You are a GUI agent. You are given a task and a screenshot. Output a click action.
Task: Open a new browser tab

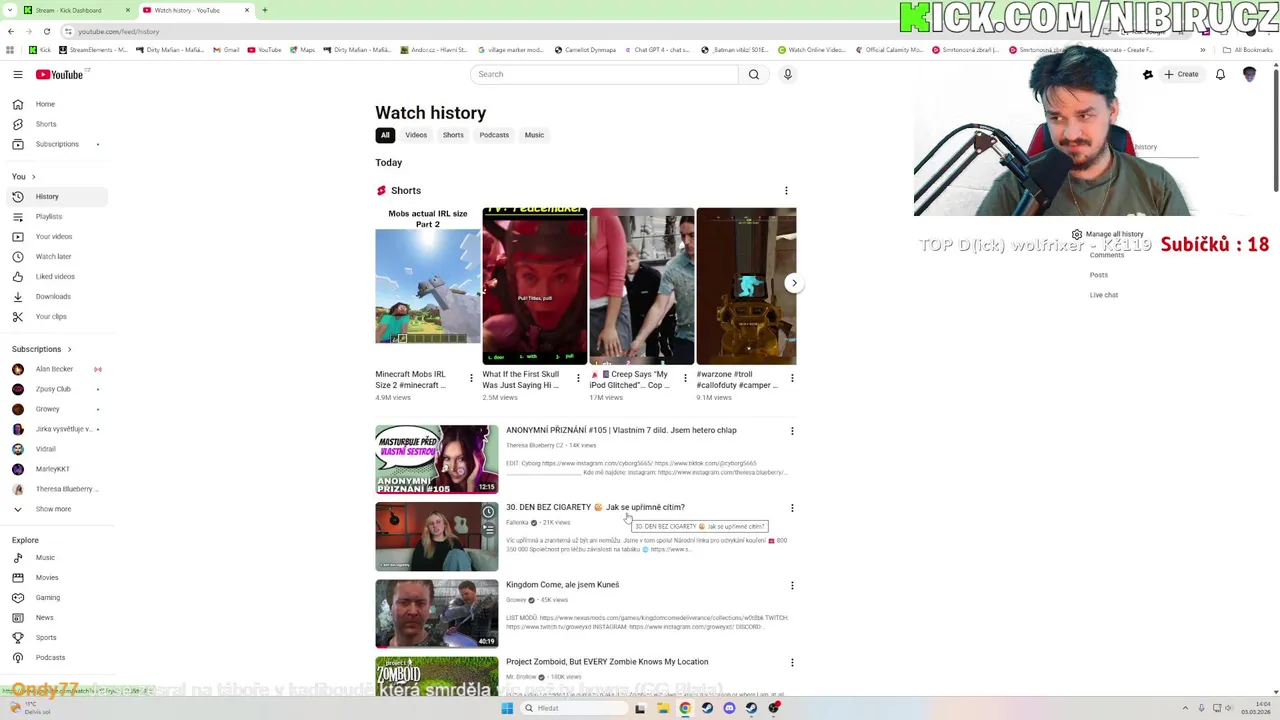[264, 10]
